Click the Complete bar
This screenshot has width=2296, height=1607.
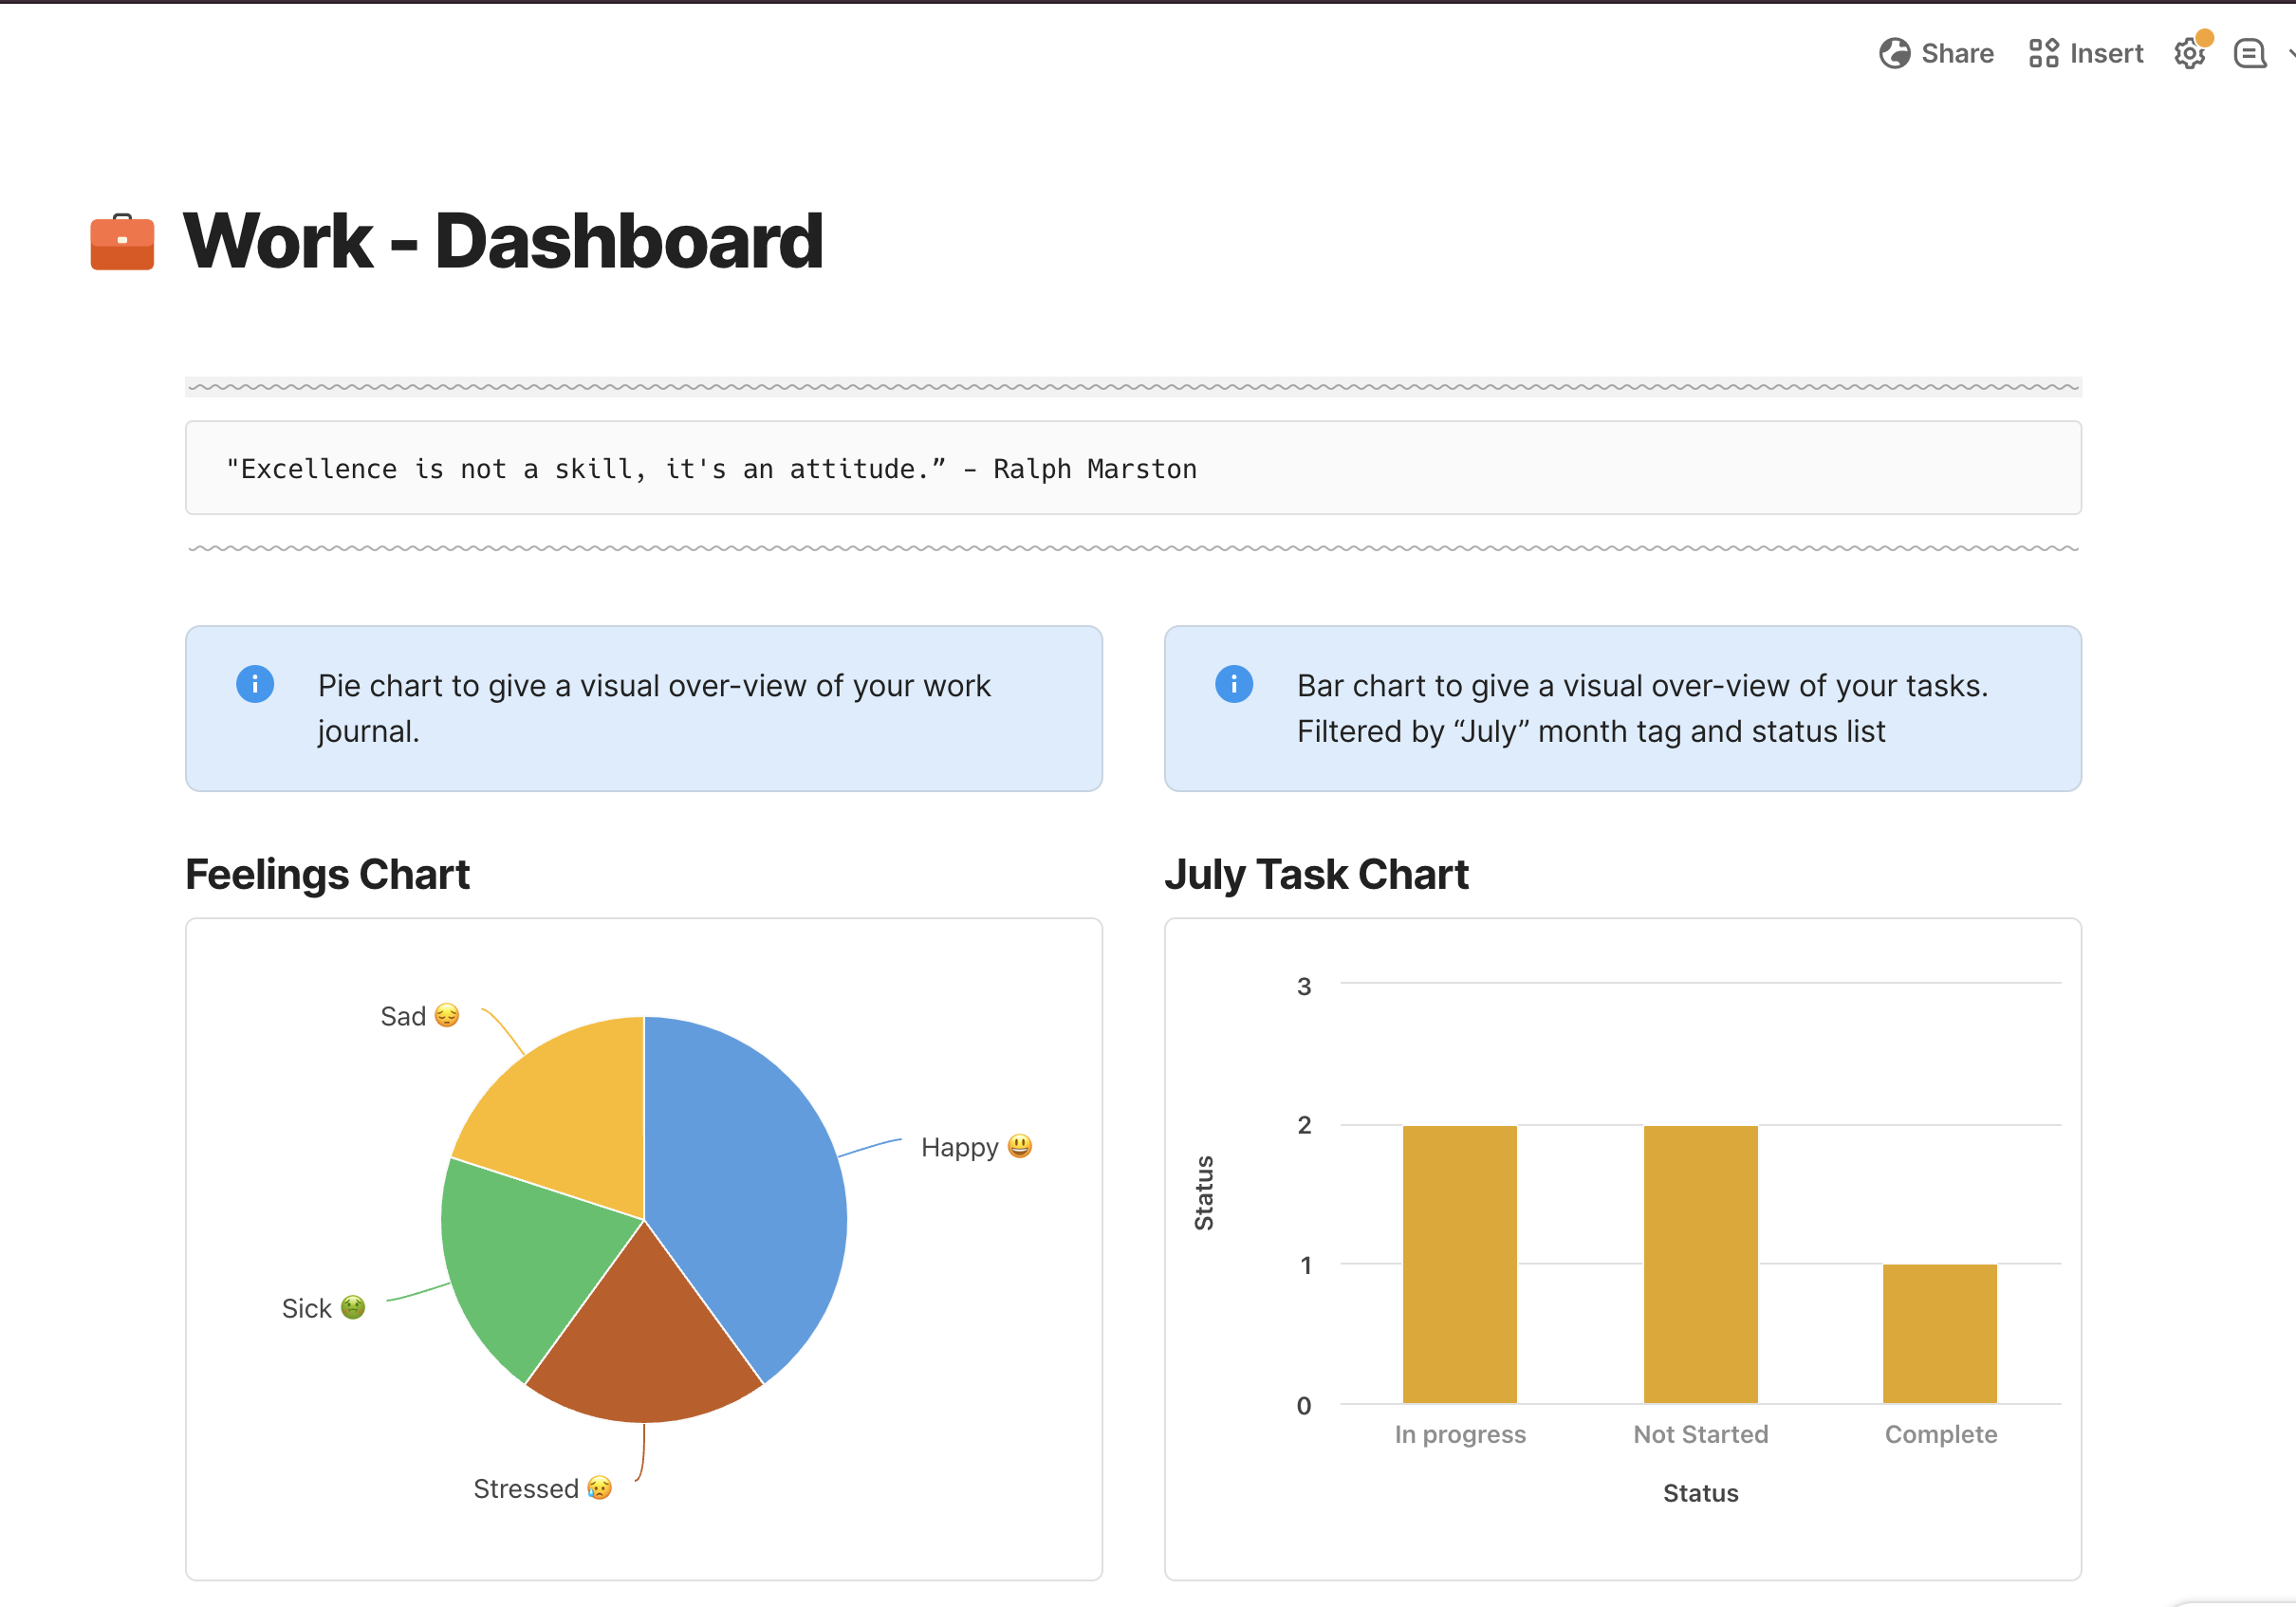[x=1939, y=1335]
